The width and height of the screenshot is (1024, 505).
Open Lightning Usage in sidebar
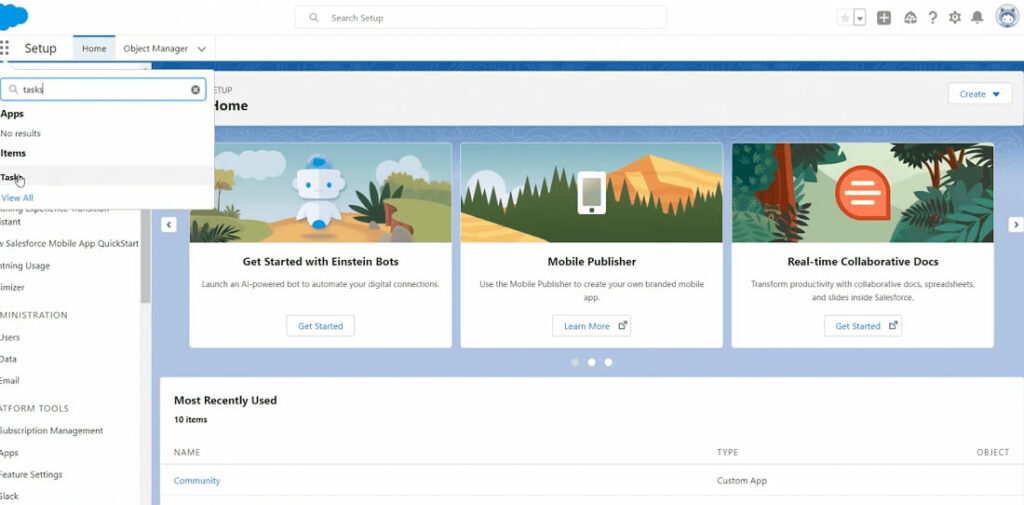click(25, 266)
